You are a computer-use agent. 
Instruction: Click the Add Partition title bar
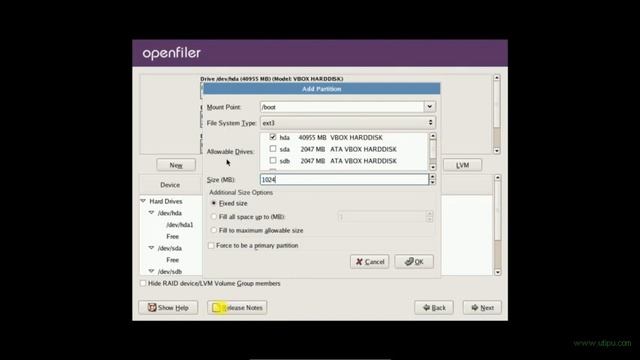pos(322,89)
